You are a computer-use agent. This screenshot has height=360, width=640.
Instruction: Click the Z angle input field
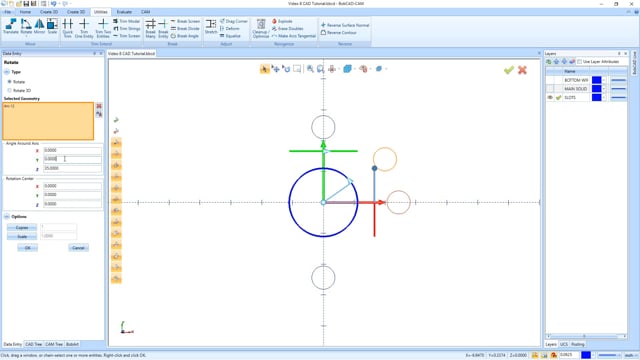click(x=72, y=168)
